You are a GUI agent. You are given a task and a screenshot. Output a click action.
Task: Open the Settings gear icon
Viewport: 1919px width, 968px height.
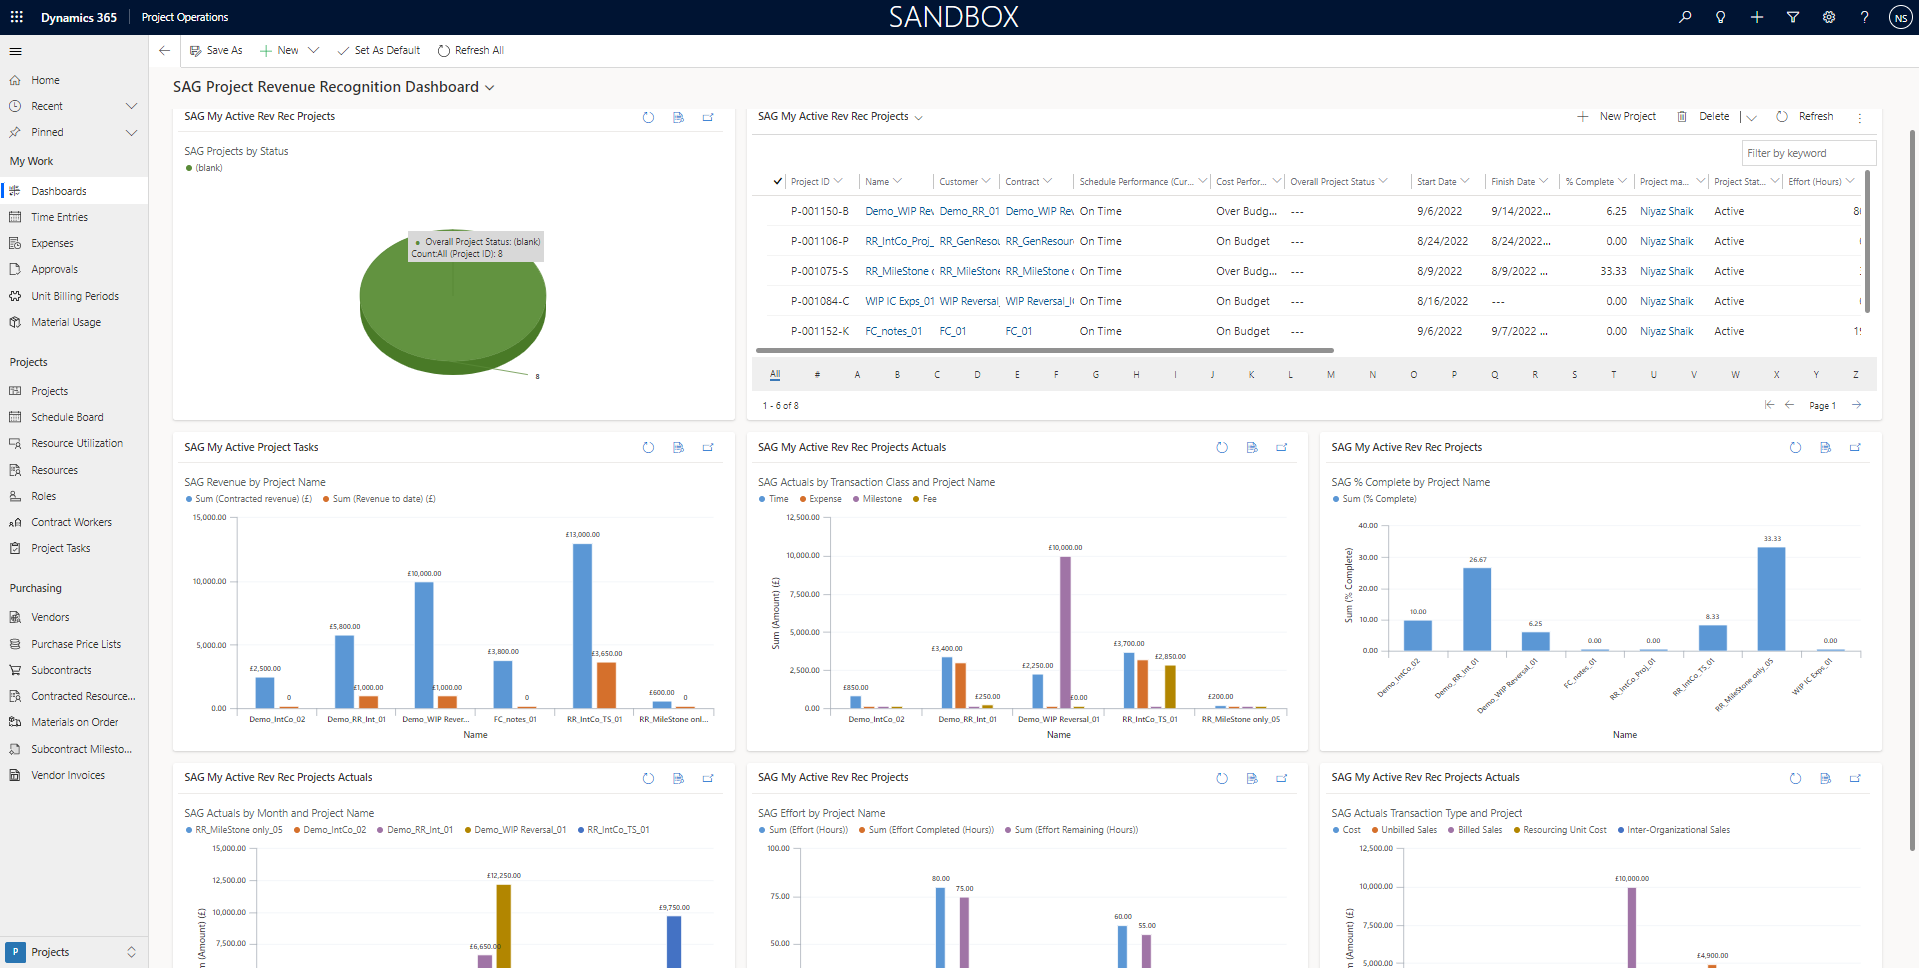pos(1829,17)
